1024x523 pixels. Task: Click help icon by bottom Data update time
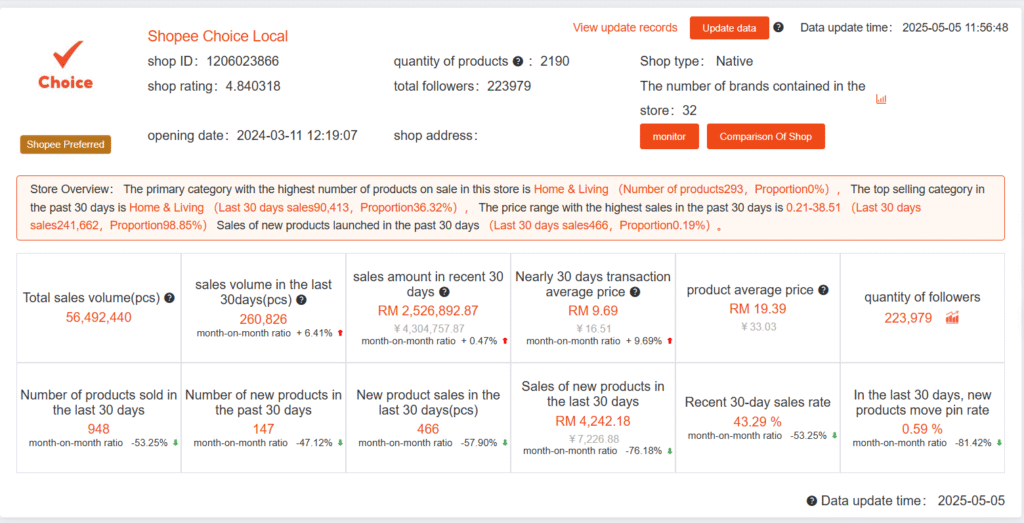tap(812, 501)
